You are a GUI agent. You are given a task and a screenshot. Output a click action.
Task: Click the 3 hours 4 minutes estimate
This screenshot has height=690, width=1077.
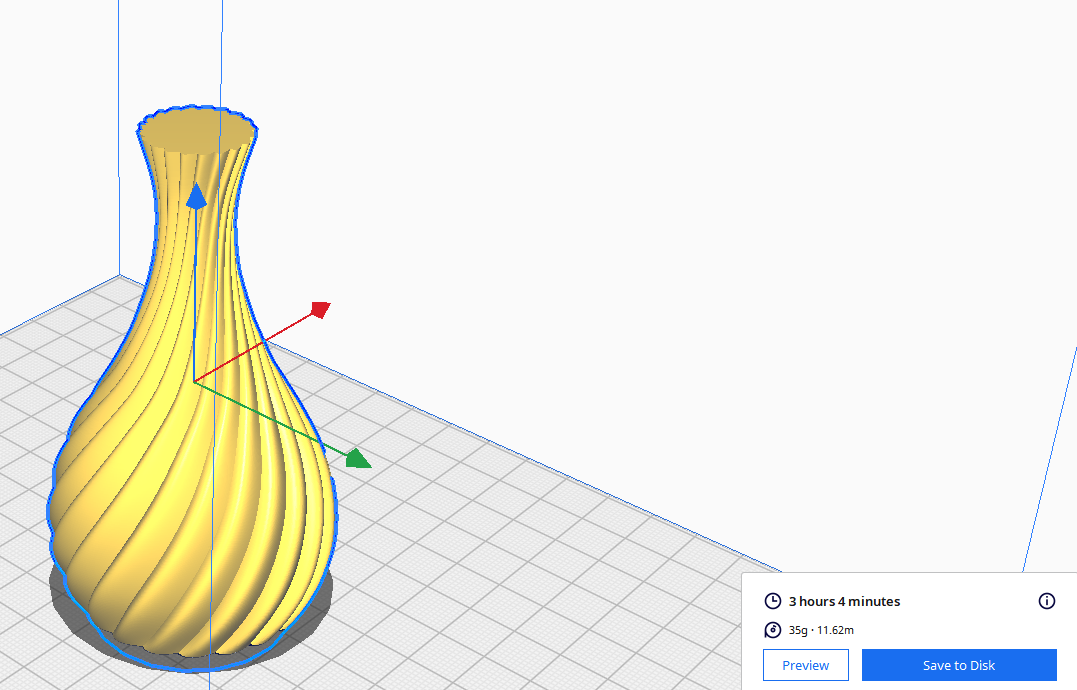click(844, 601)
